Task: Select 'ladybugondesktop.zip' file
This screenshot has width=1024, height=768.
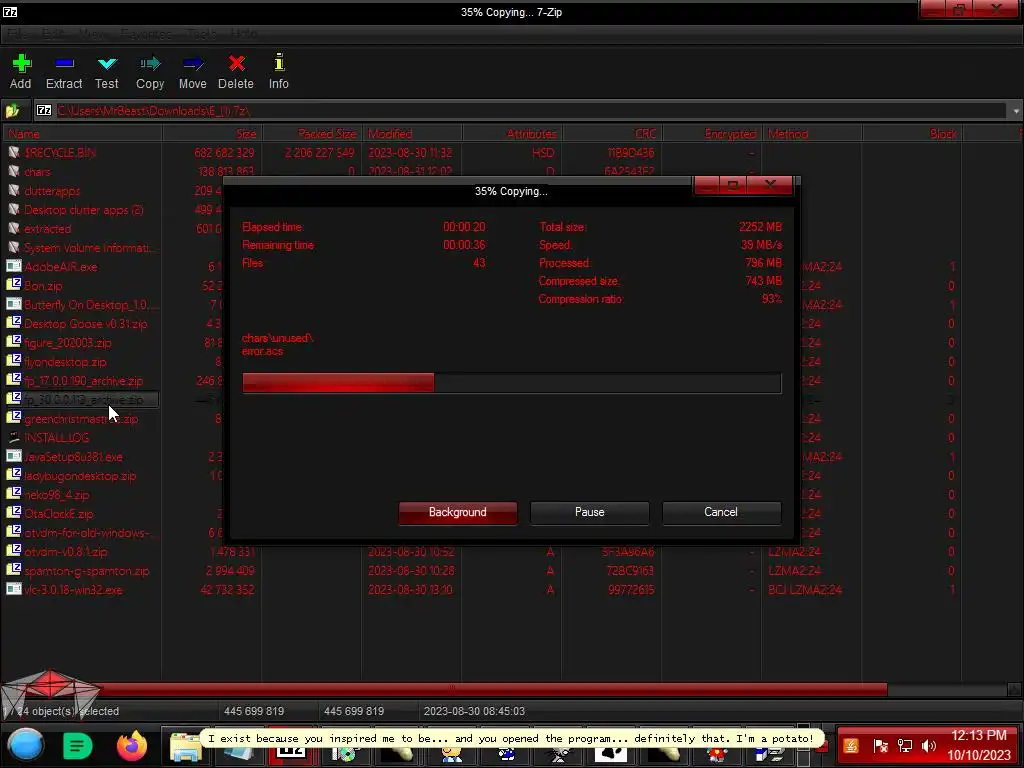Action: 80,475
